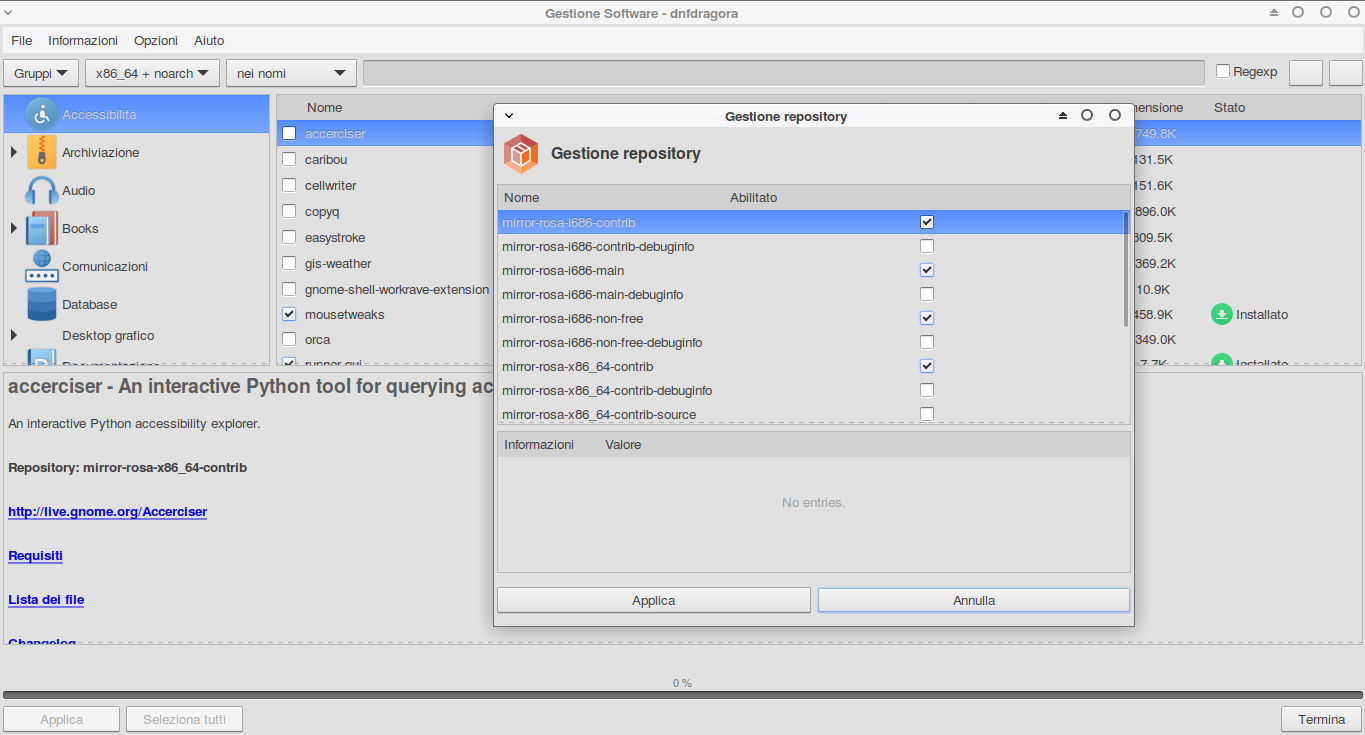
Task: Tick the easystroke package checkbox
Action: coord(289,237)
